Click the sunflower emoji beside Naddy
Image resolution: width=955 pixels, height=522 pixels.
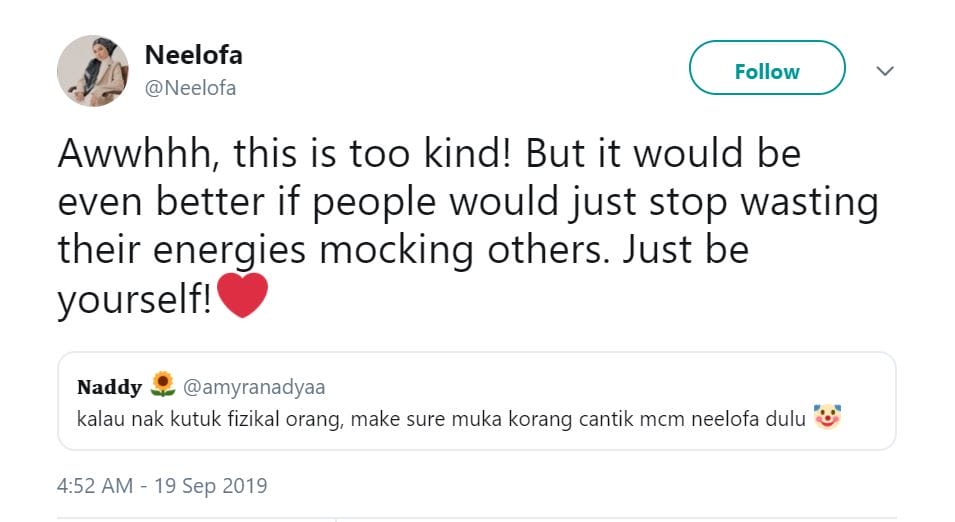(163, 386)
